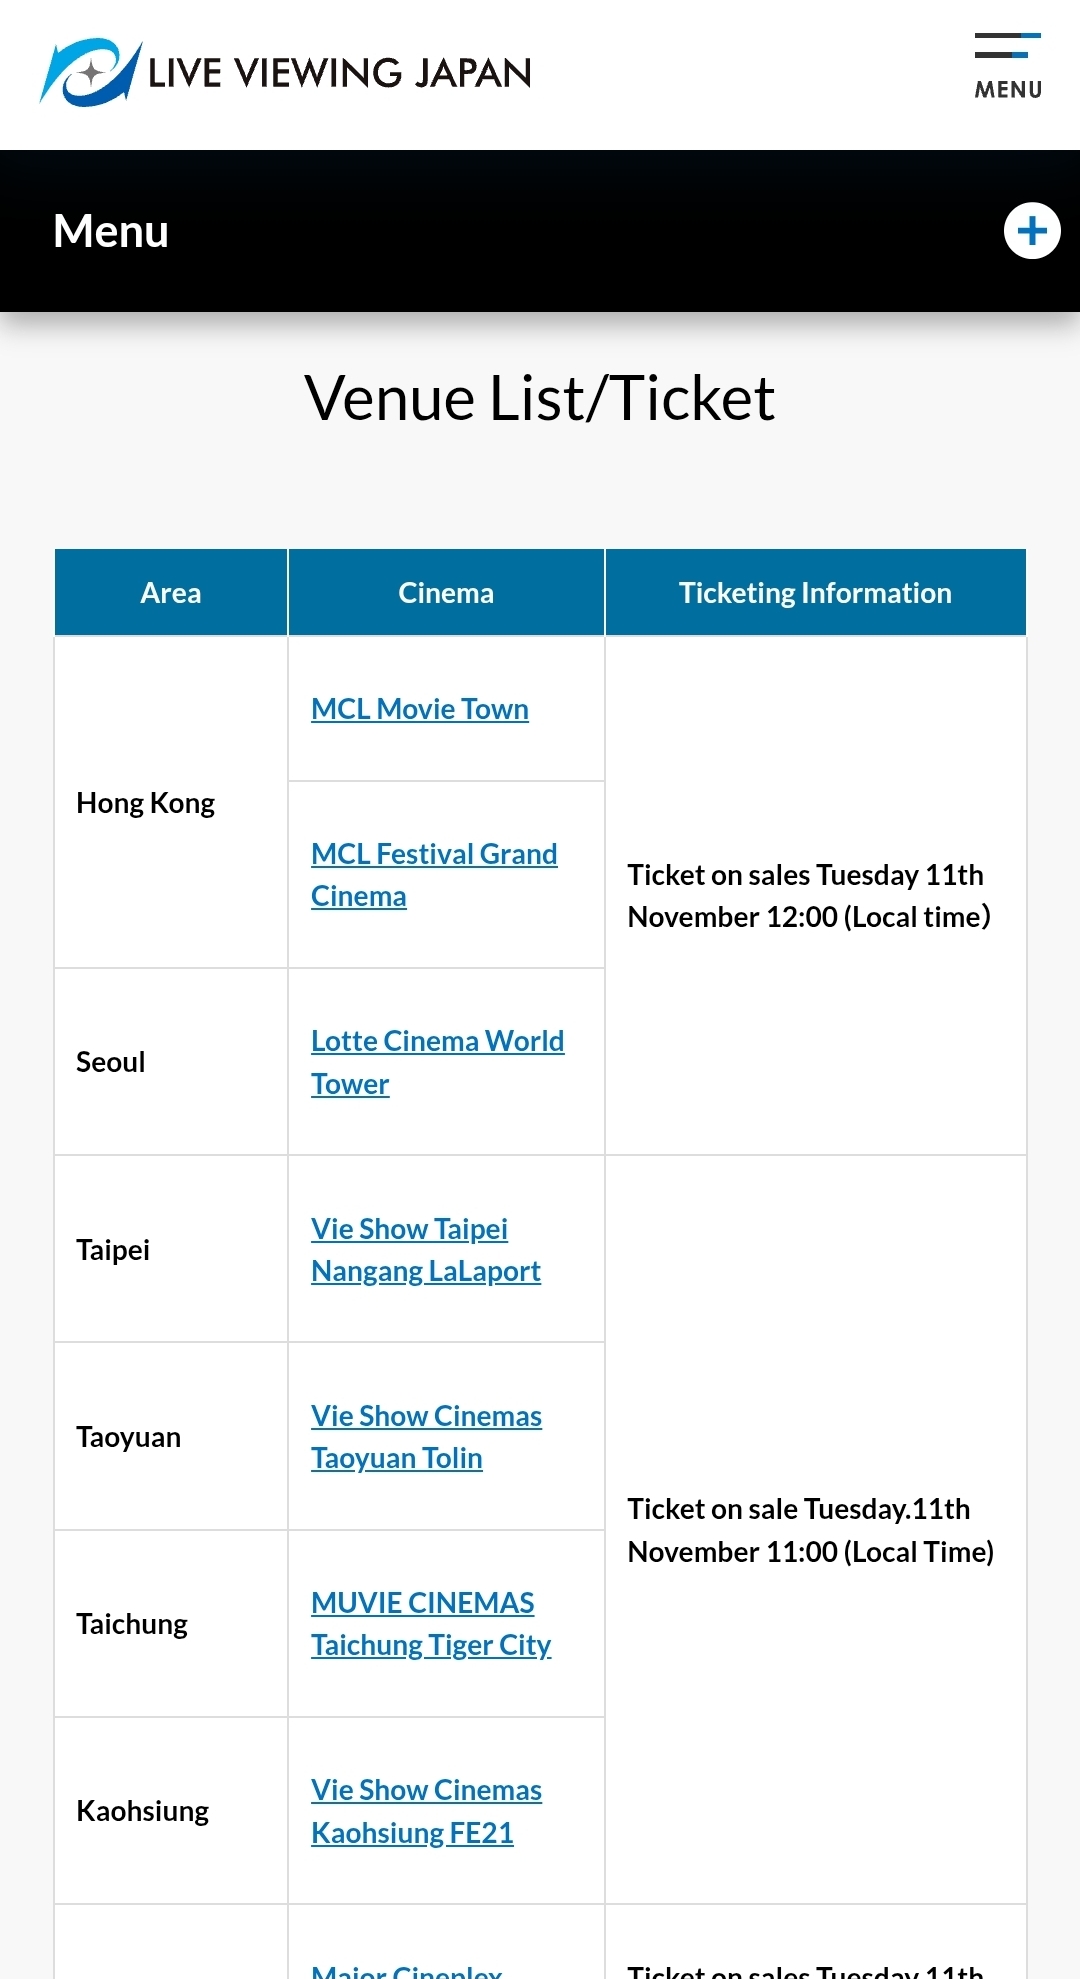Screen dimensions: 1080x1979
Task: Expand the Menu plus icon
Action: point(1032,231)
